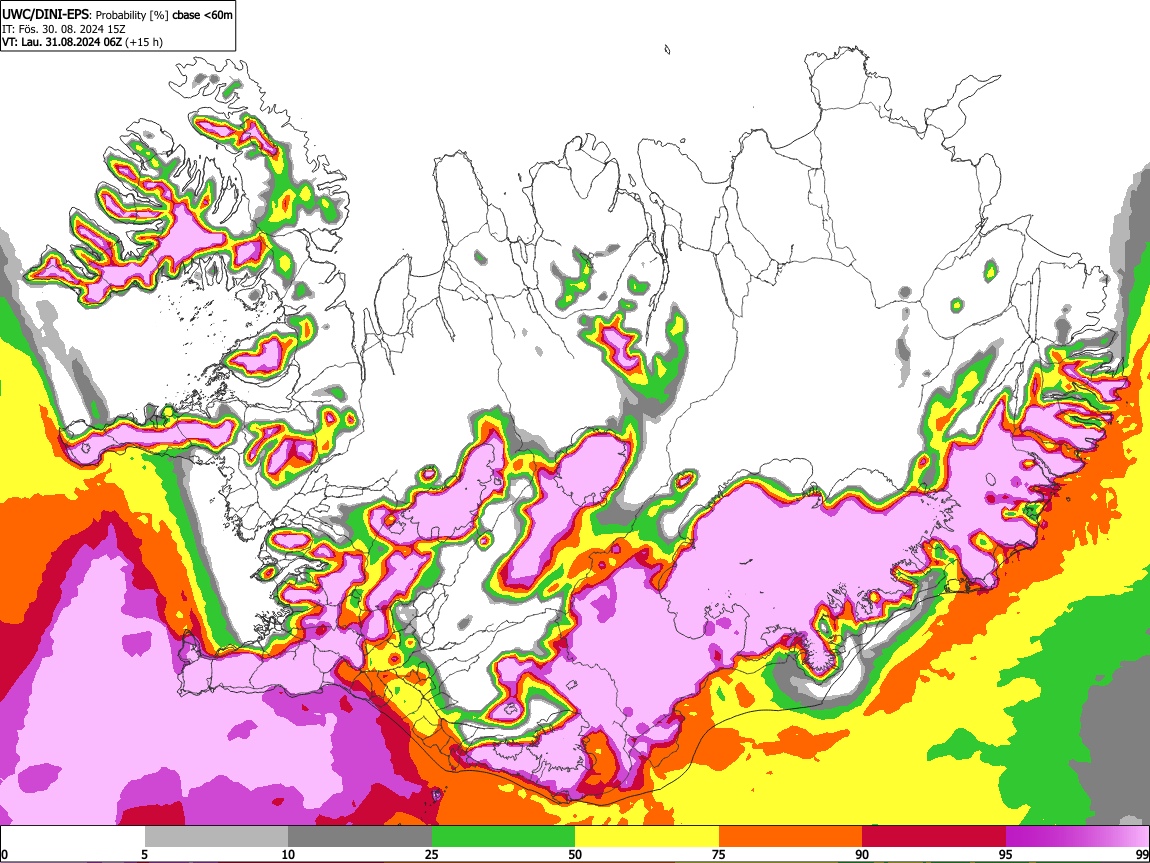The image size is (1150, 863).
Task: Click the white 0–5% legend color segment
Action: (x=73, y=836)
